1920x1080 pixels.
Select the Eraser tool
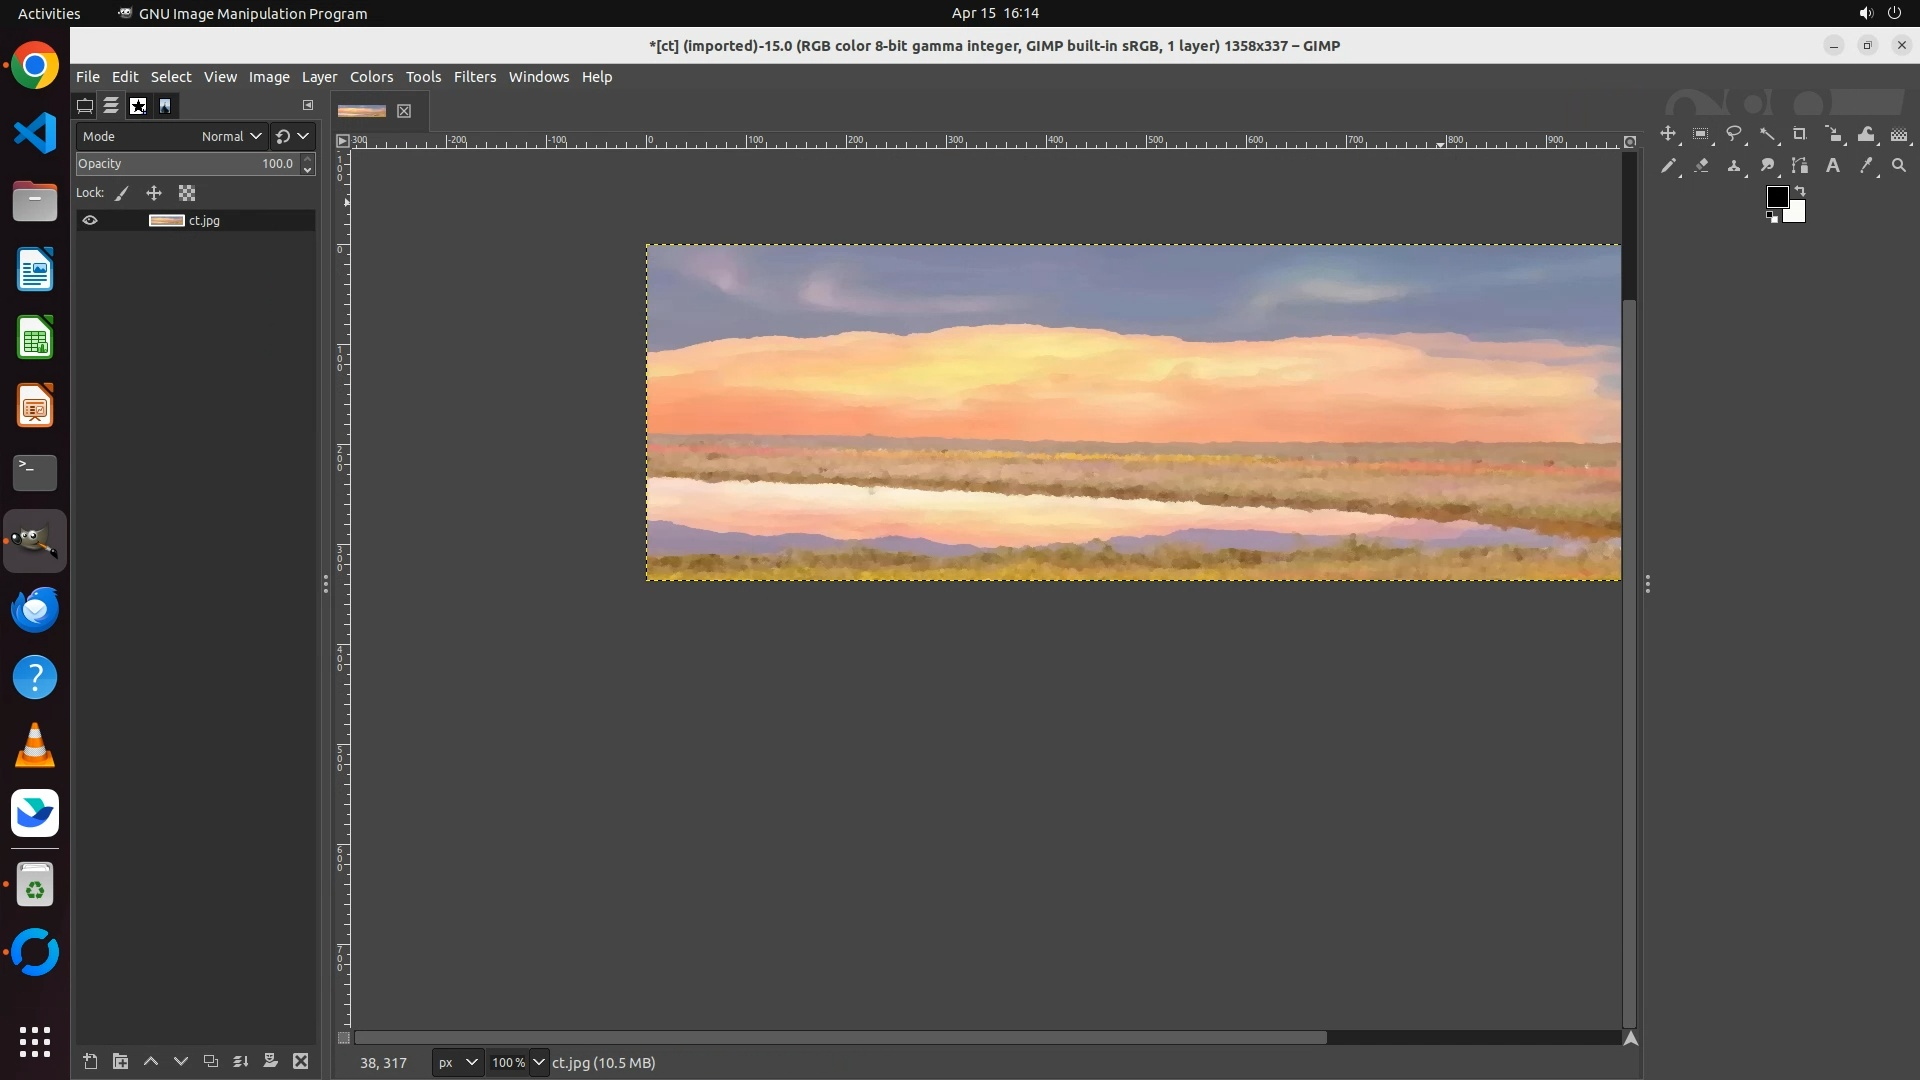[x=1701, y=166]
